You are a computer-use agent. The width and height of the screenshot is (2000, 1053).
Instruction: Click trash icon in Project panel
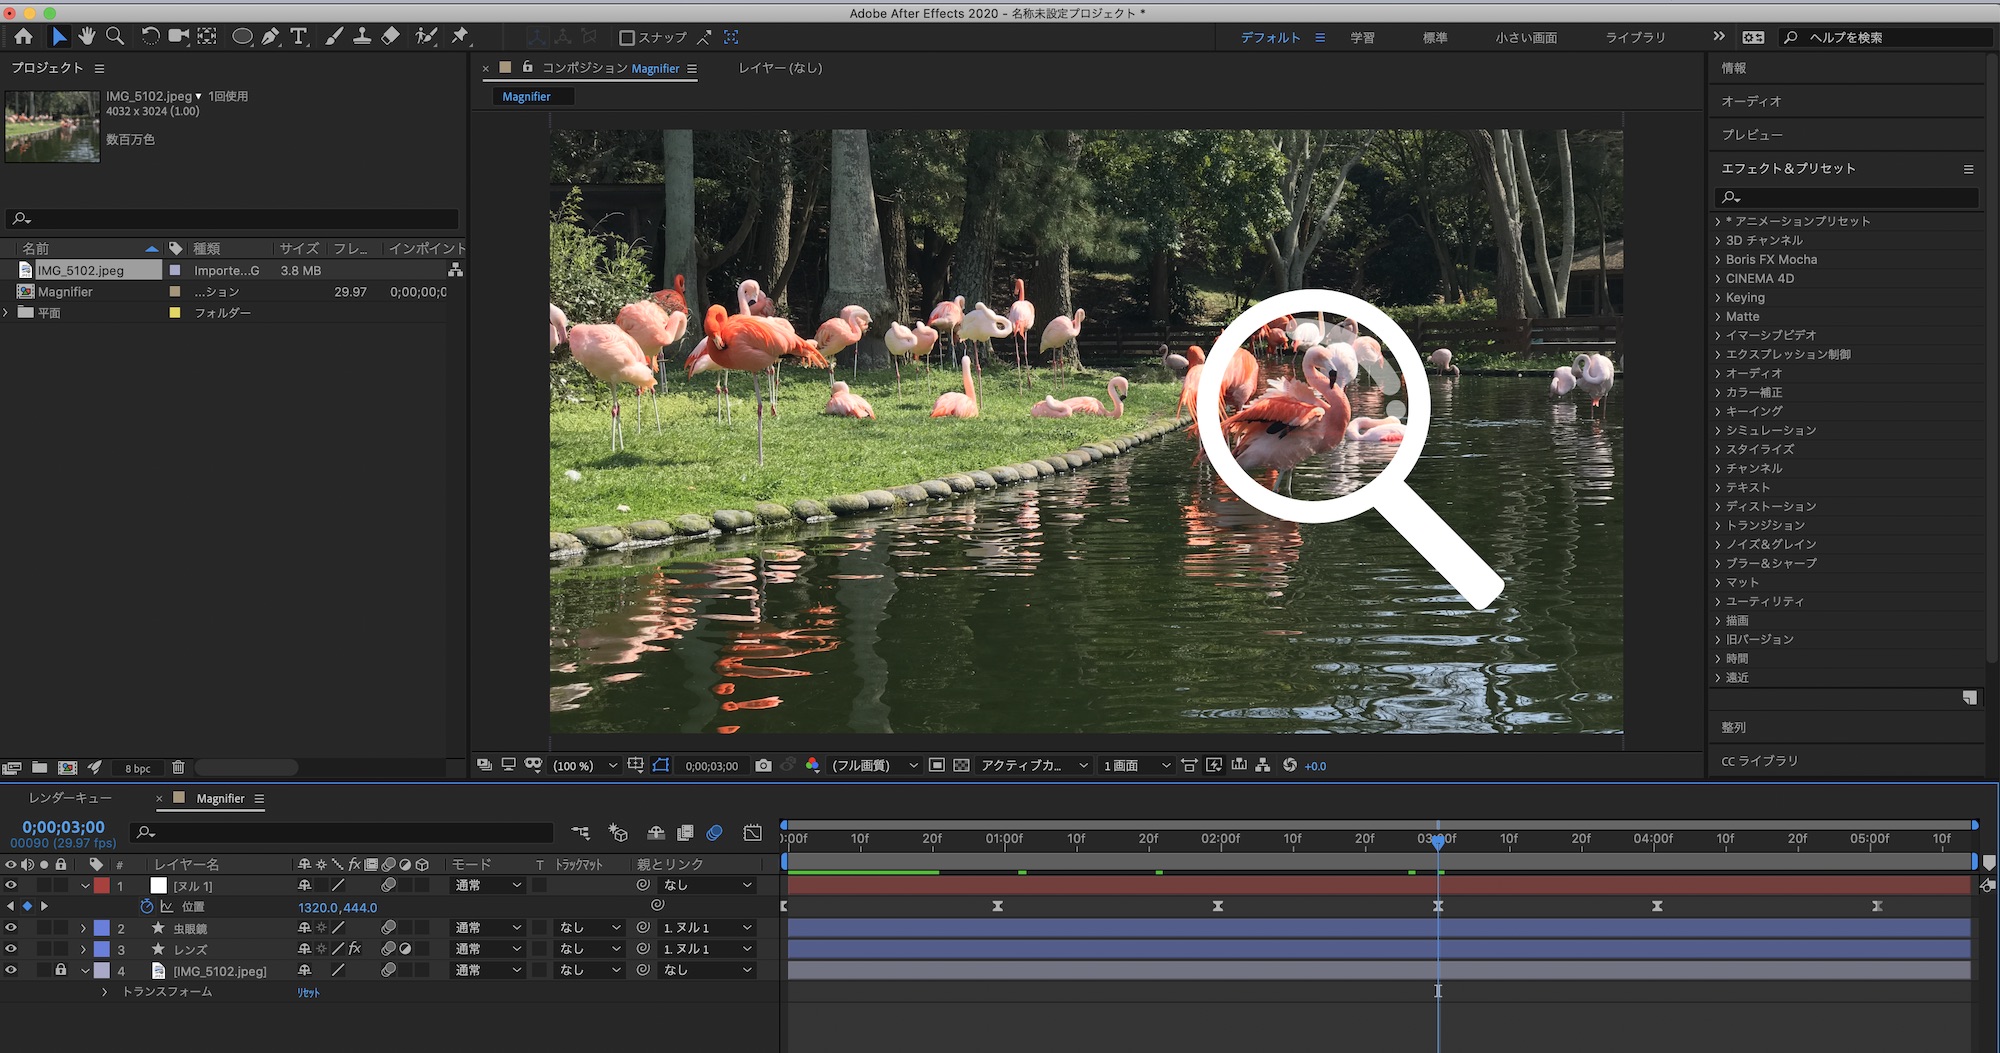(x=178, y=768)
